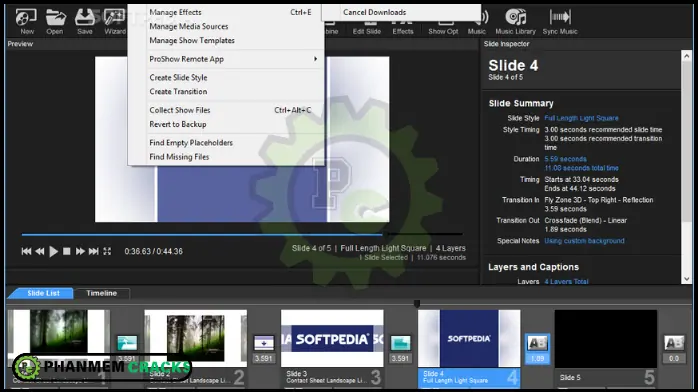Viewport: 698px width, 392px height.
Task: Jump to the start of the preview
Action: (x=26, y=251)
